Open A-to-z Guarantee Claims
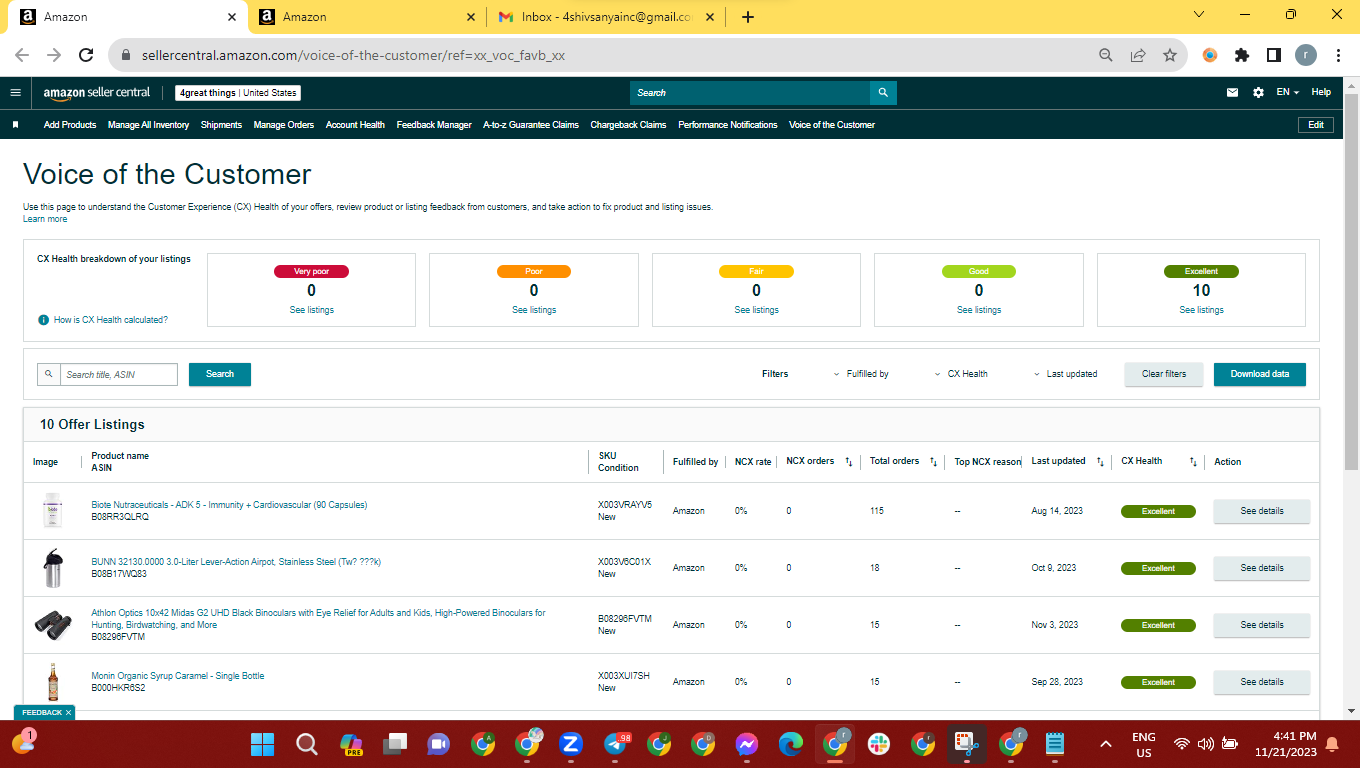Image resolution: width=1360 pixels, height=768 pixels. (531, 125)
